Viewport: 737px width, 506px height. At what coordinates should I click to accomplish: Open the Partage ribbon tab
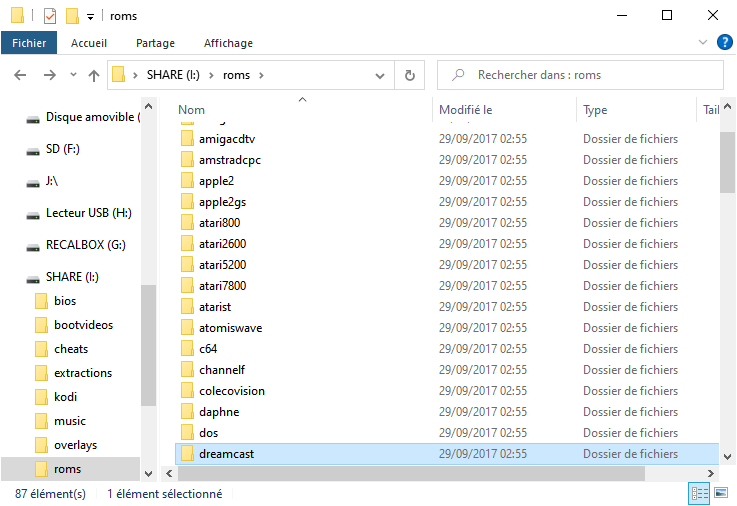click(x=155, y=43)
